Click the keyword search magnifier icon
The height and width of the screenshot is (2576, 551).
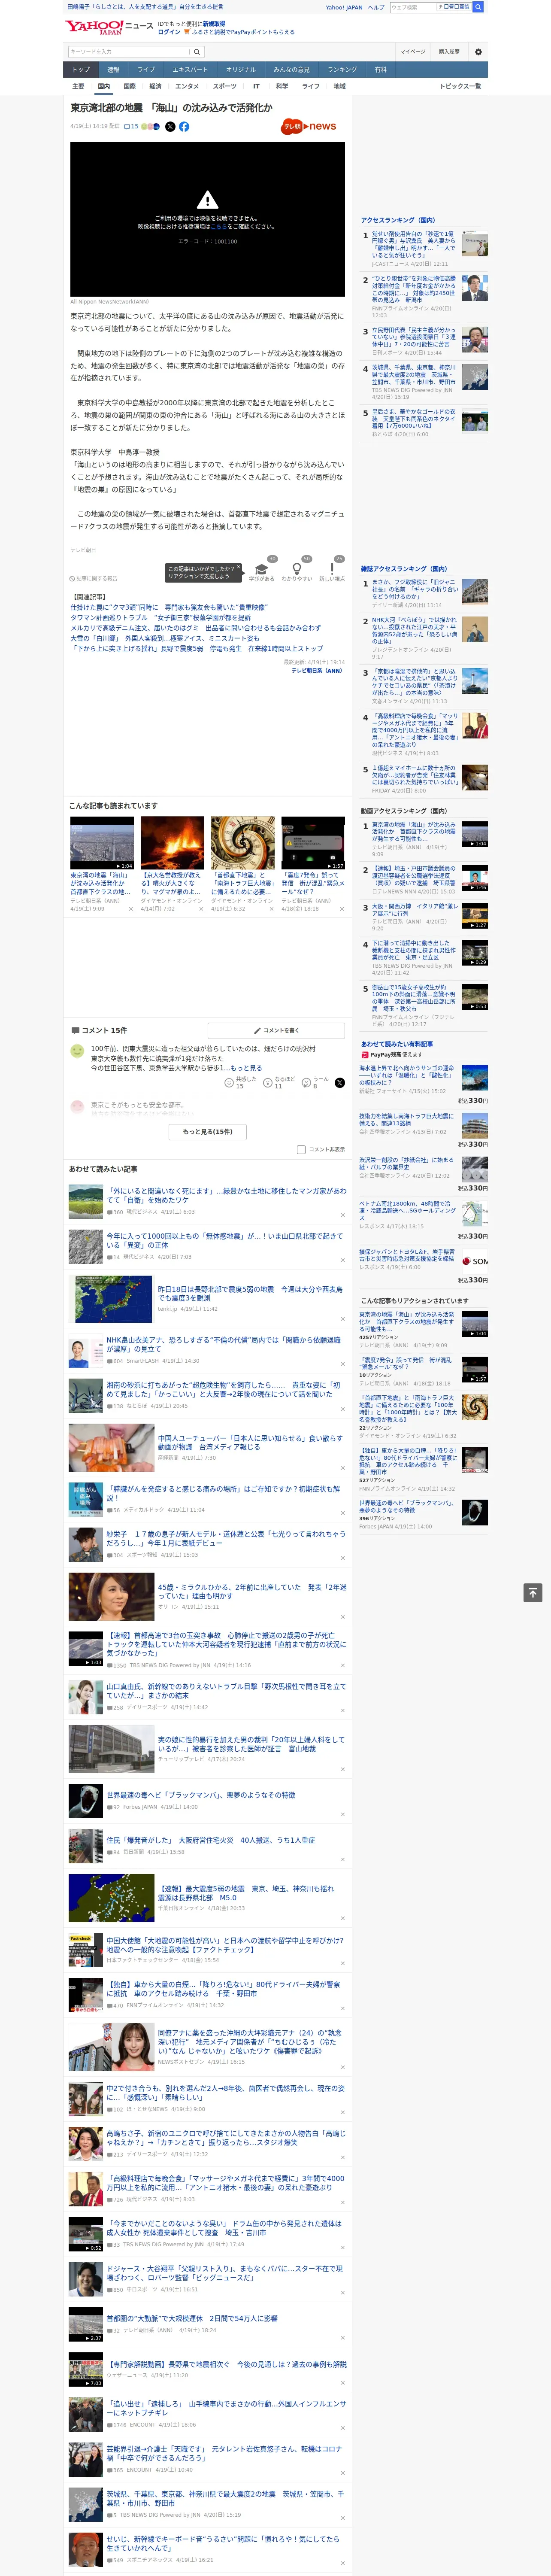197,52
